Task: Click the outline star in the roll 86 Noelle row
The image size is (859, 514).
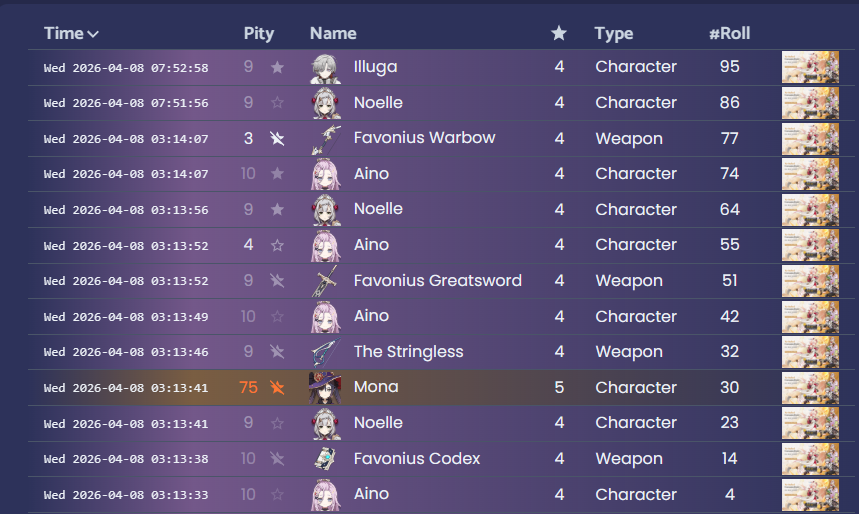Action: [277, 102]
